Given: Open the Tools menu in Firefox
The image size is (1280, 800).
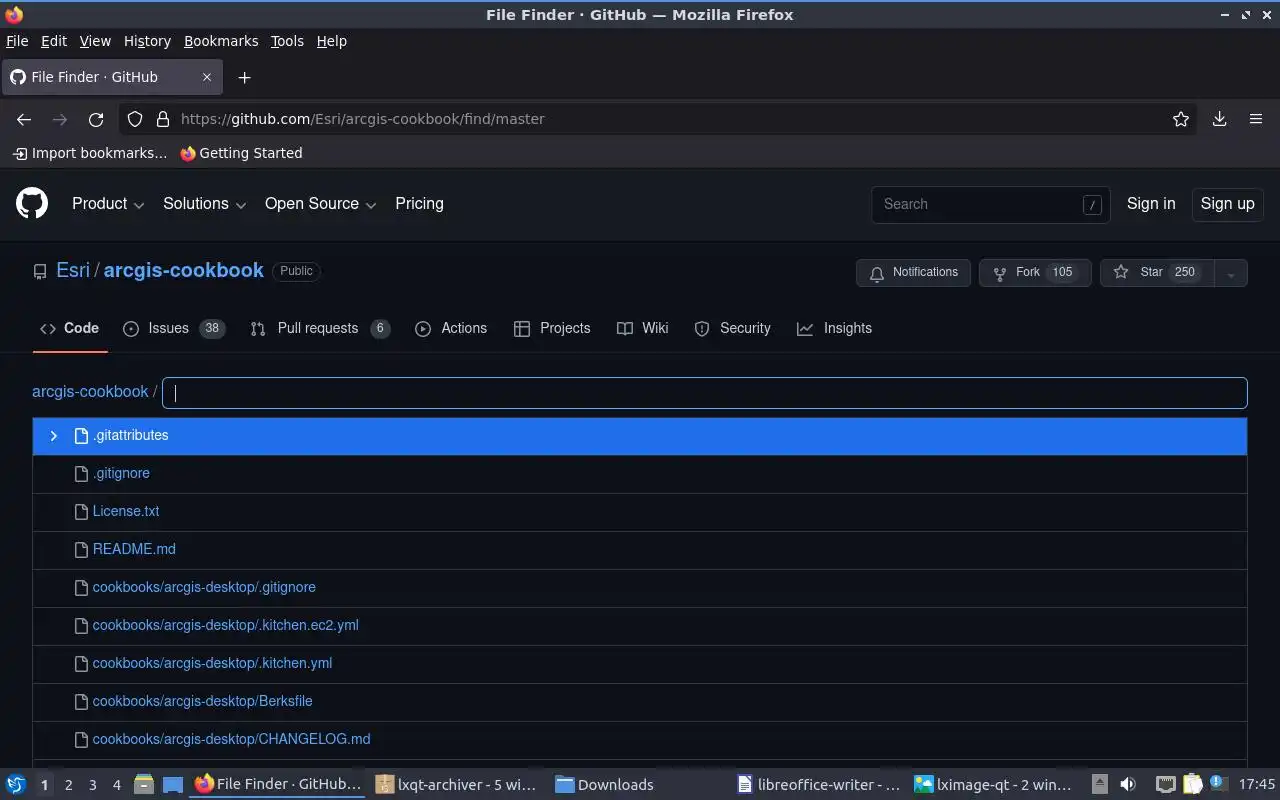Looking at the screenshot, I should (287, 41).
